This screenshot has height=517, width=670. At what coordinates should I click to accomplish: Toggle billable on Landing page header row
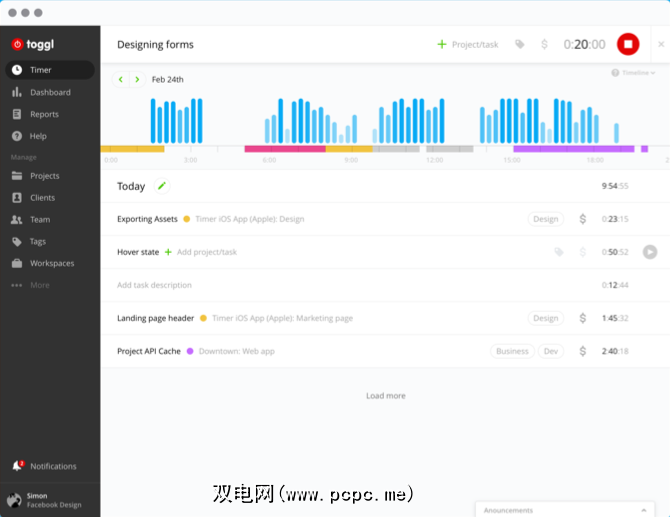tap(582, 318)
